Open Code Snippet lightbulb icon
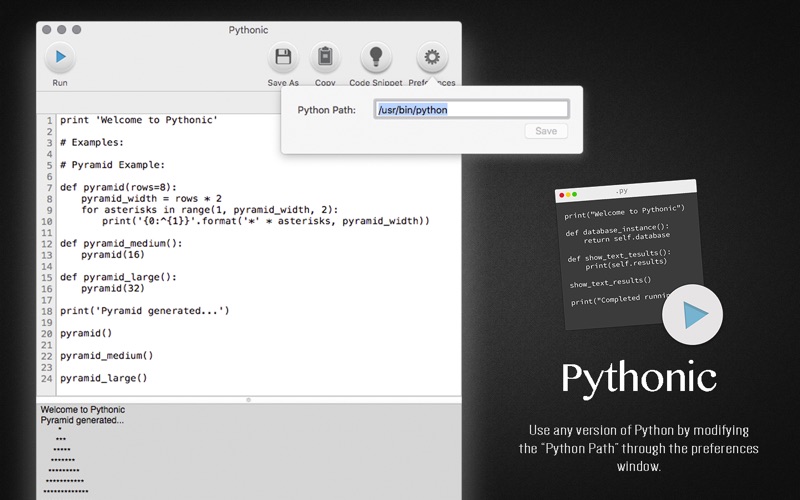The image size is (800, 500). 376,57
